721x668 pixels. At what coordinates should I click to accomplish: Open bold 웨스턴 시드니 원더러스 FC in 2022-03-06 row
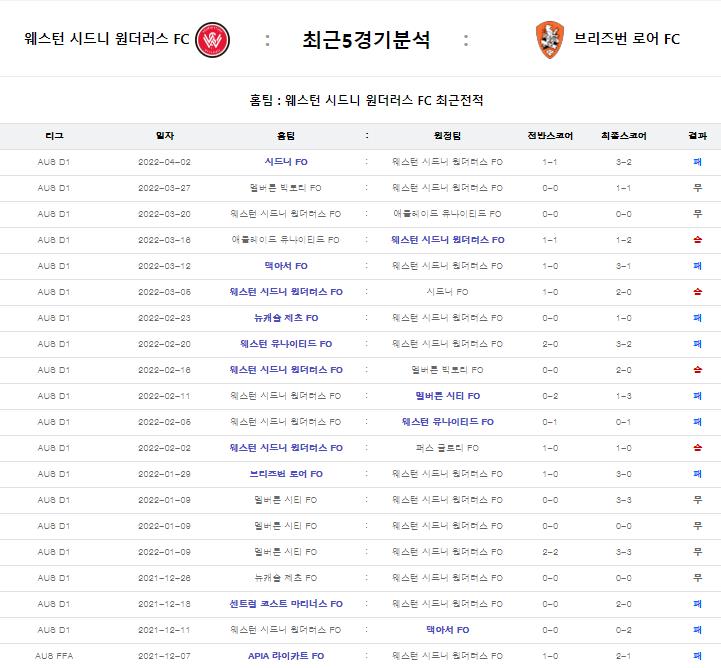click(286, 292)
